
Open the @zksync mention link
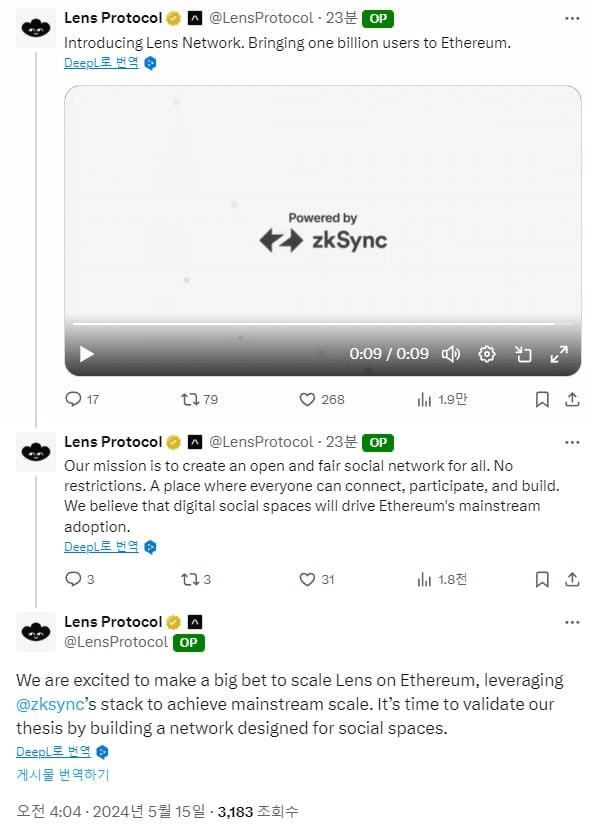(x=50, y=705)
